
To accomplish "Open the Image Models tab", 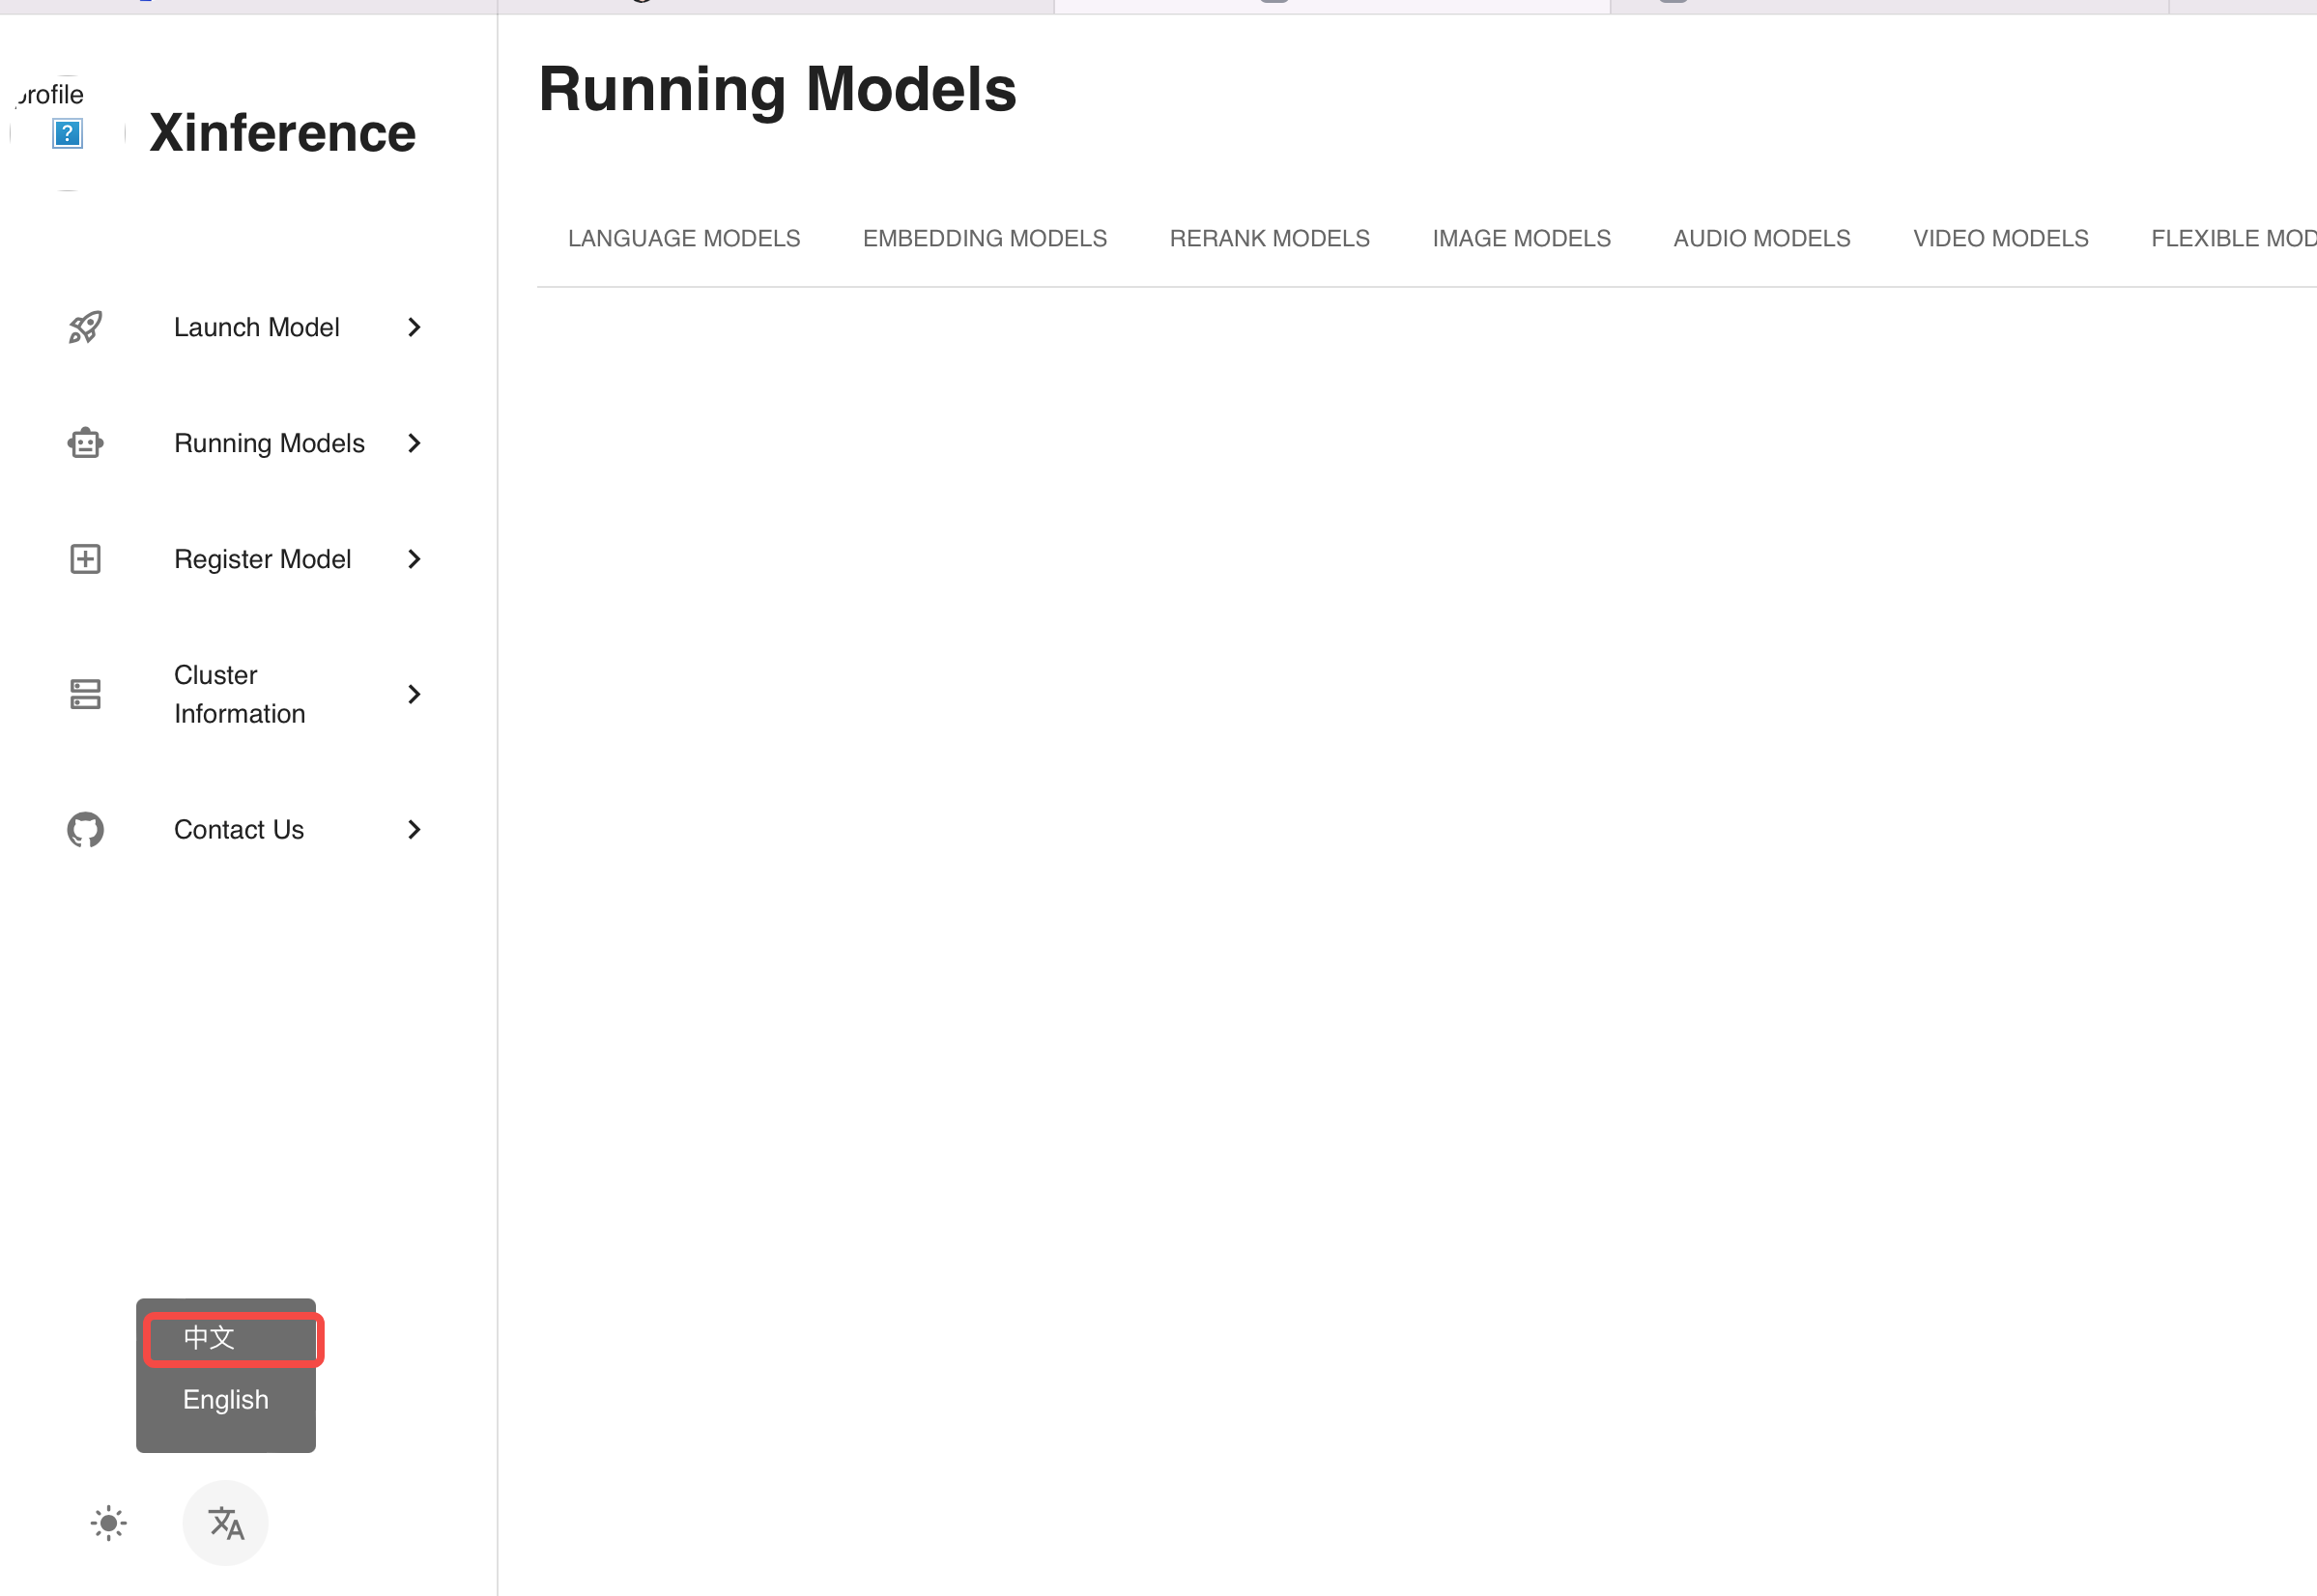I will click(x=1521, y=238).
